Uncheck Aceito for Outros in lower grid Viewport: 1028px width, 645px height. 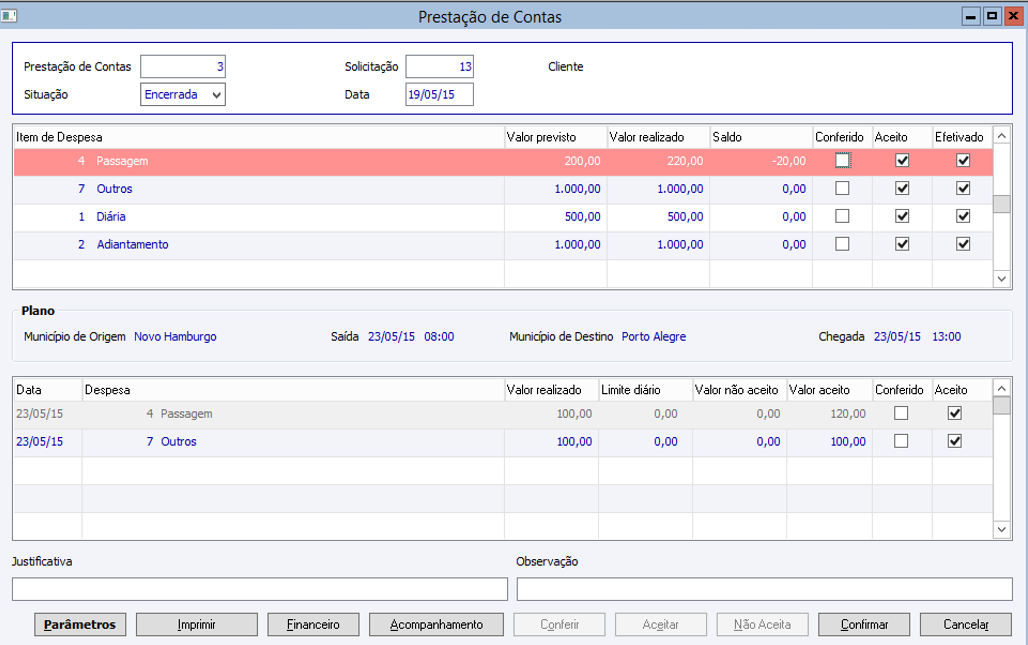tap(954, 441)
